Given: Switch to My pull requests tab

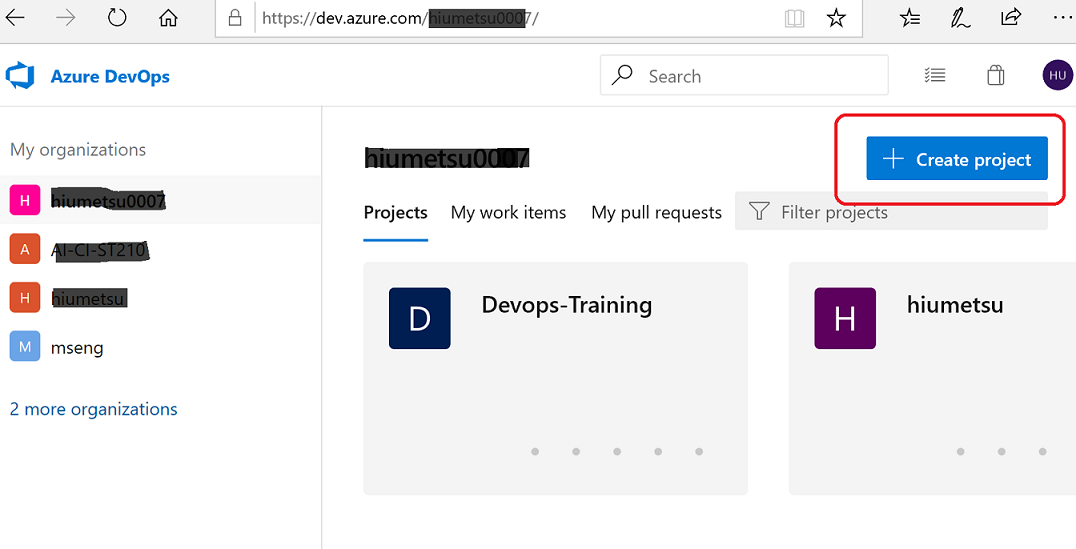Looking at the screenshot, I should [x=657, y=213].
